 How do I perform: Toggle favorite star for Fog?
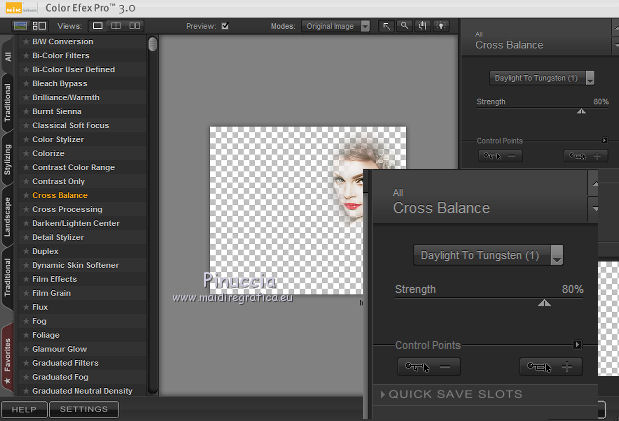[26, 321]
